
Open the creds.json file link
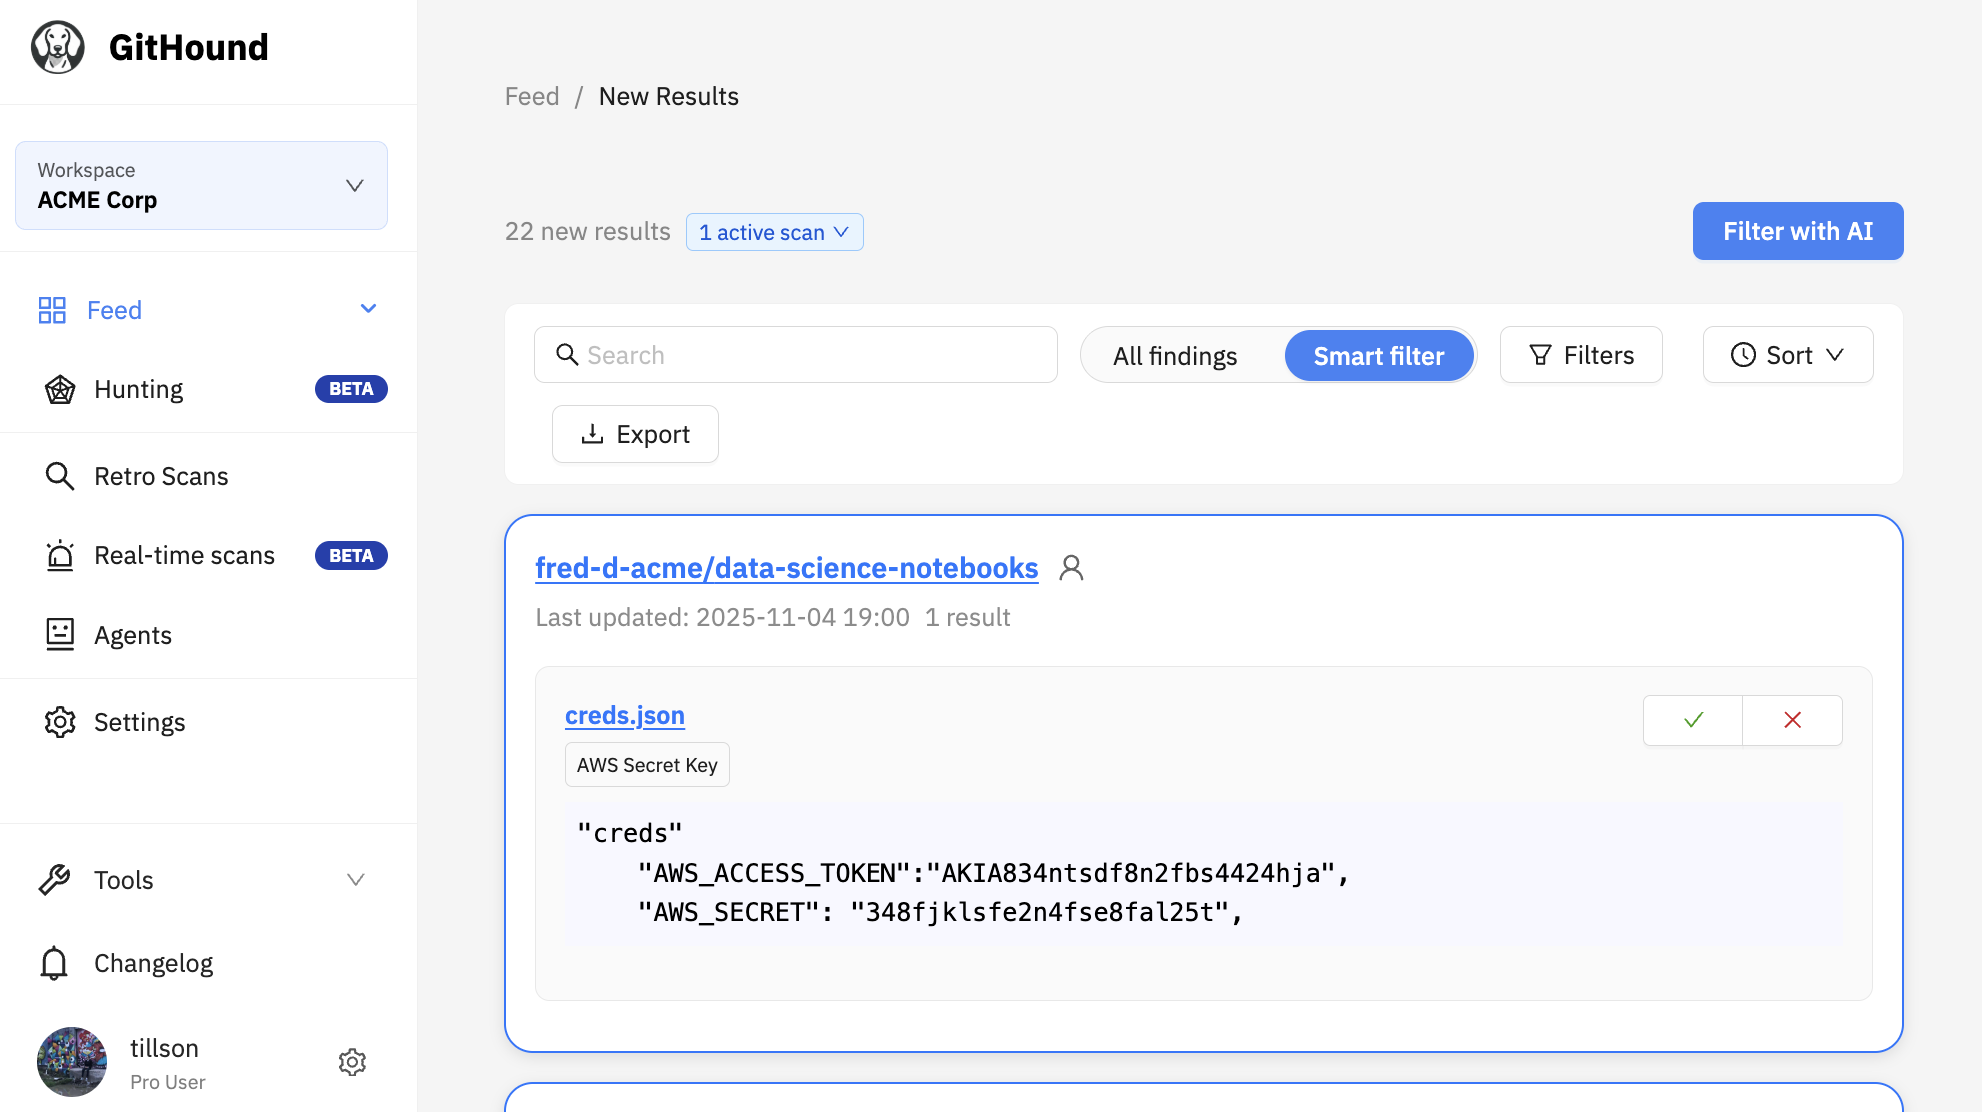click(624, 716)
